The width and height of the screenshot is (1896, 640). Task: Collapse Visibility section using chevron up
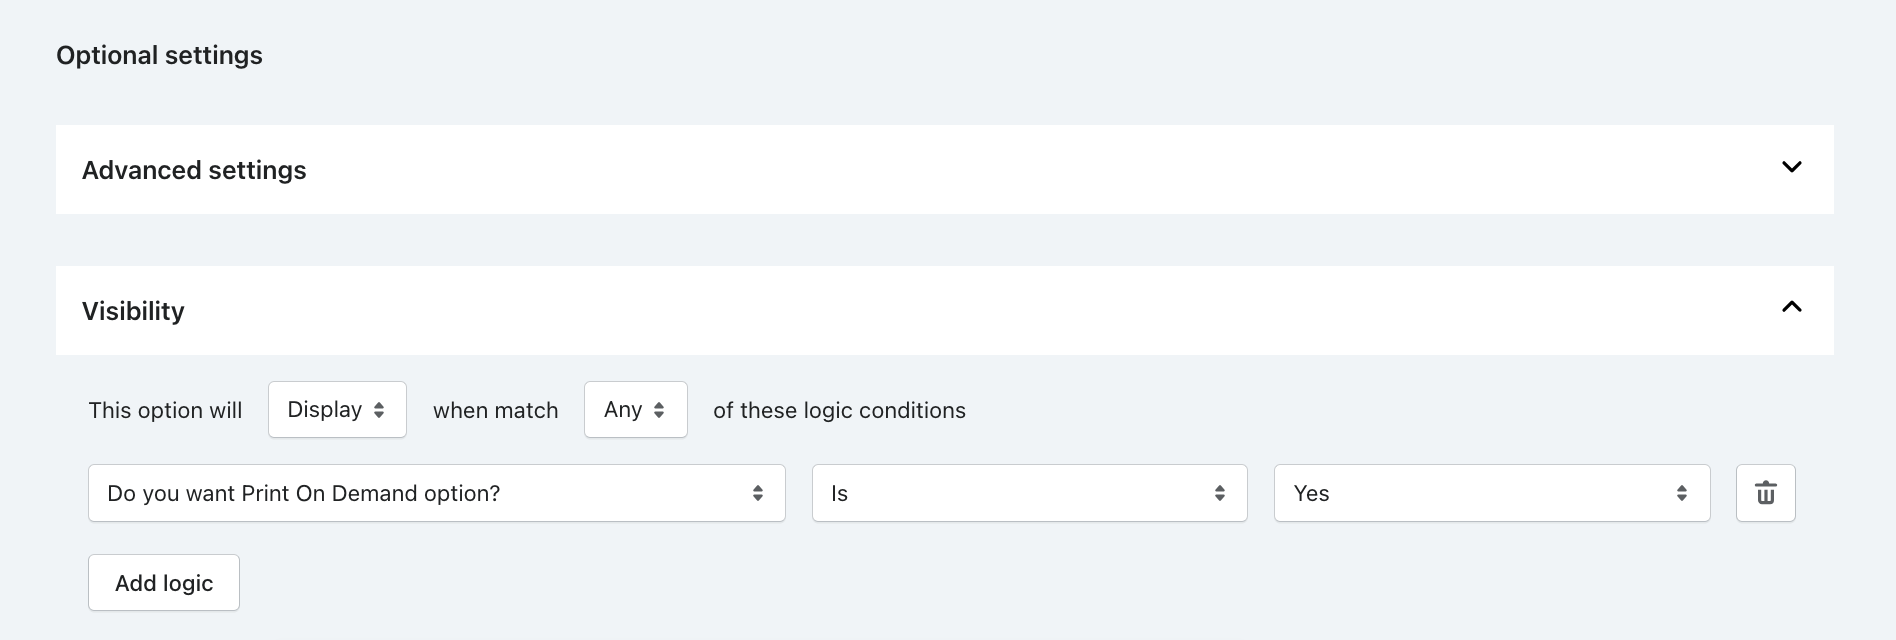click(x=1791, y=307)
